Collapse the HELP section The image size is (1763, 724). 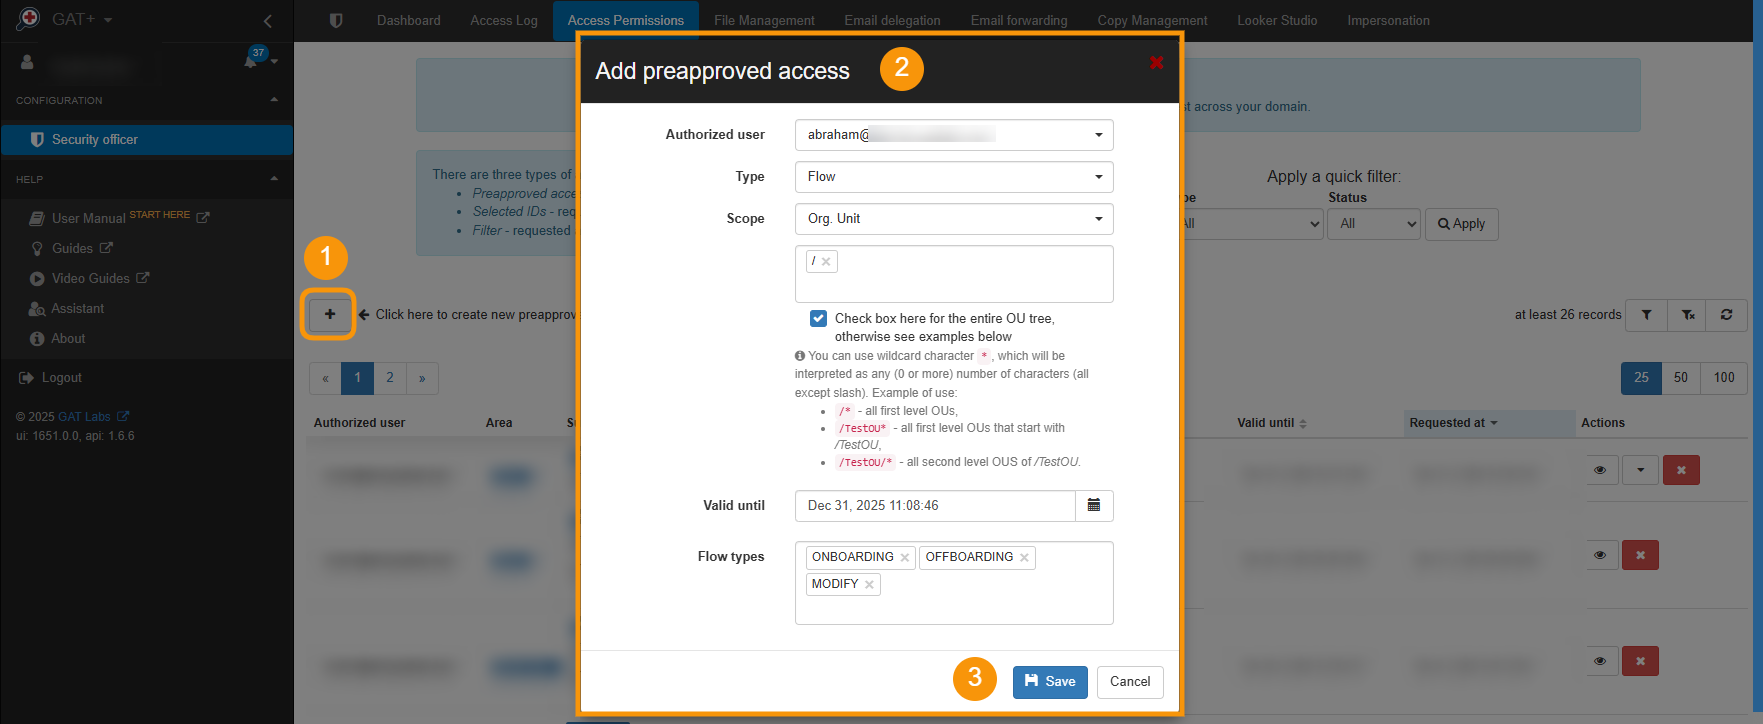(x=273, y=179)
